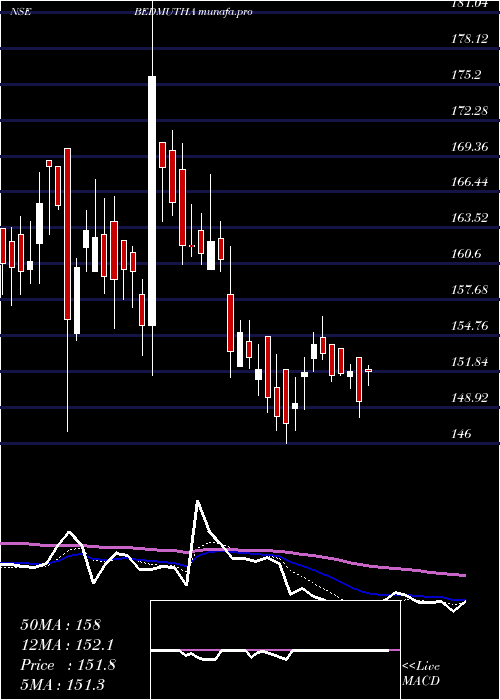Click the 154.76 price axis label
Screen dimensions: 500x700
pyautogui.click(x=468, y=326)
